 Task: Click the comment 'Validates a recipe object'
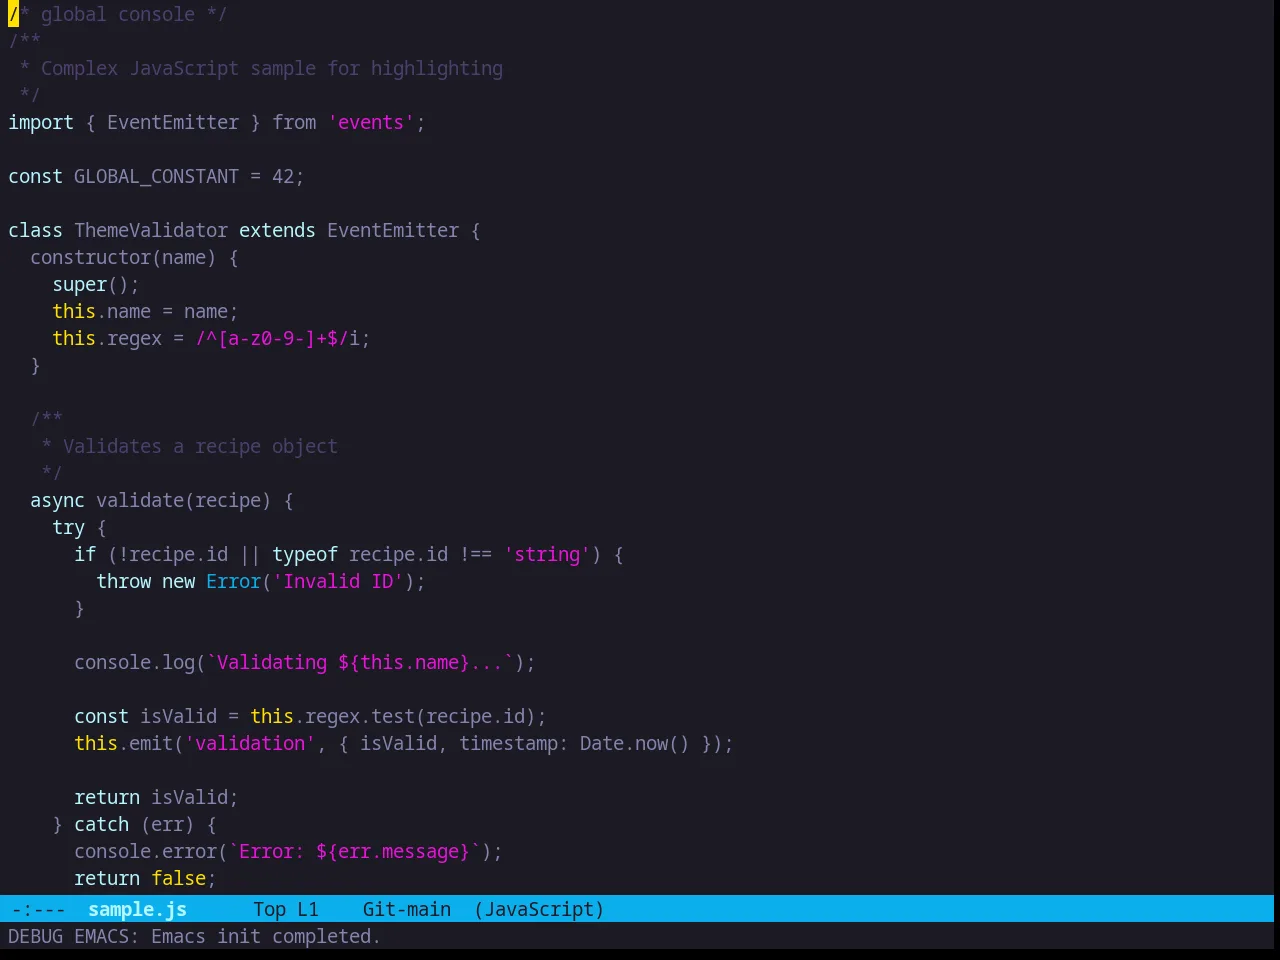tap(200, 446)
